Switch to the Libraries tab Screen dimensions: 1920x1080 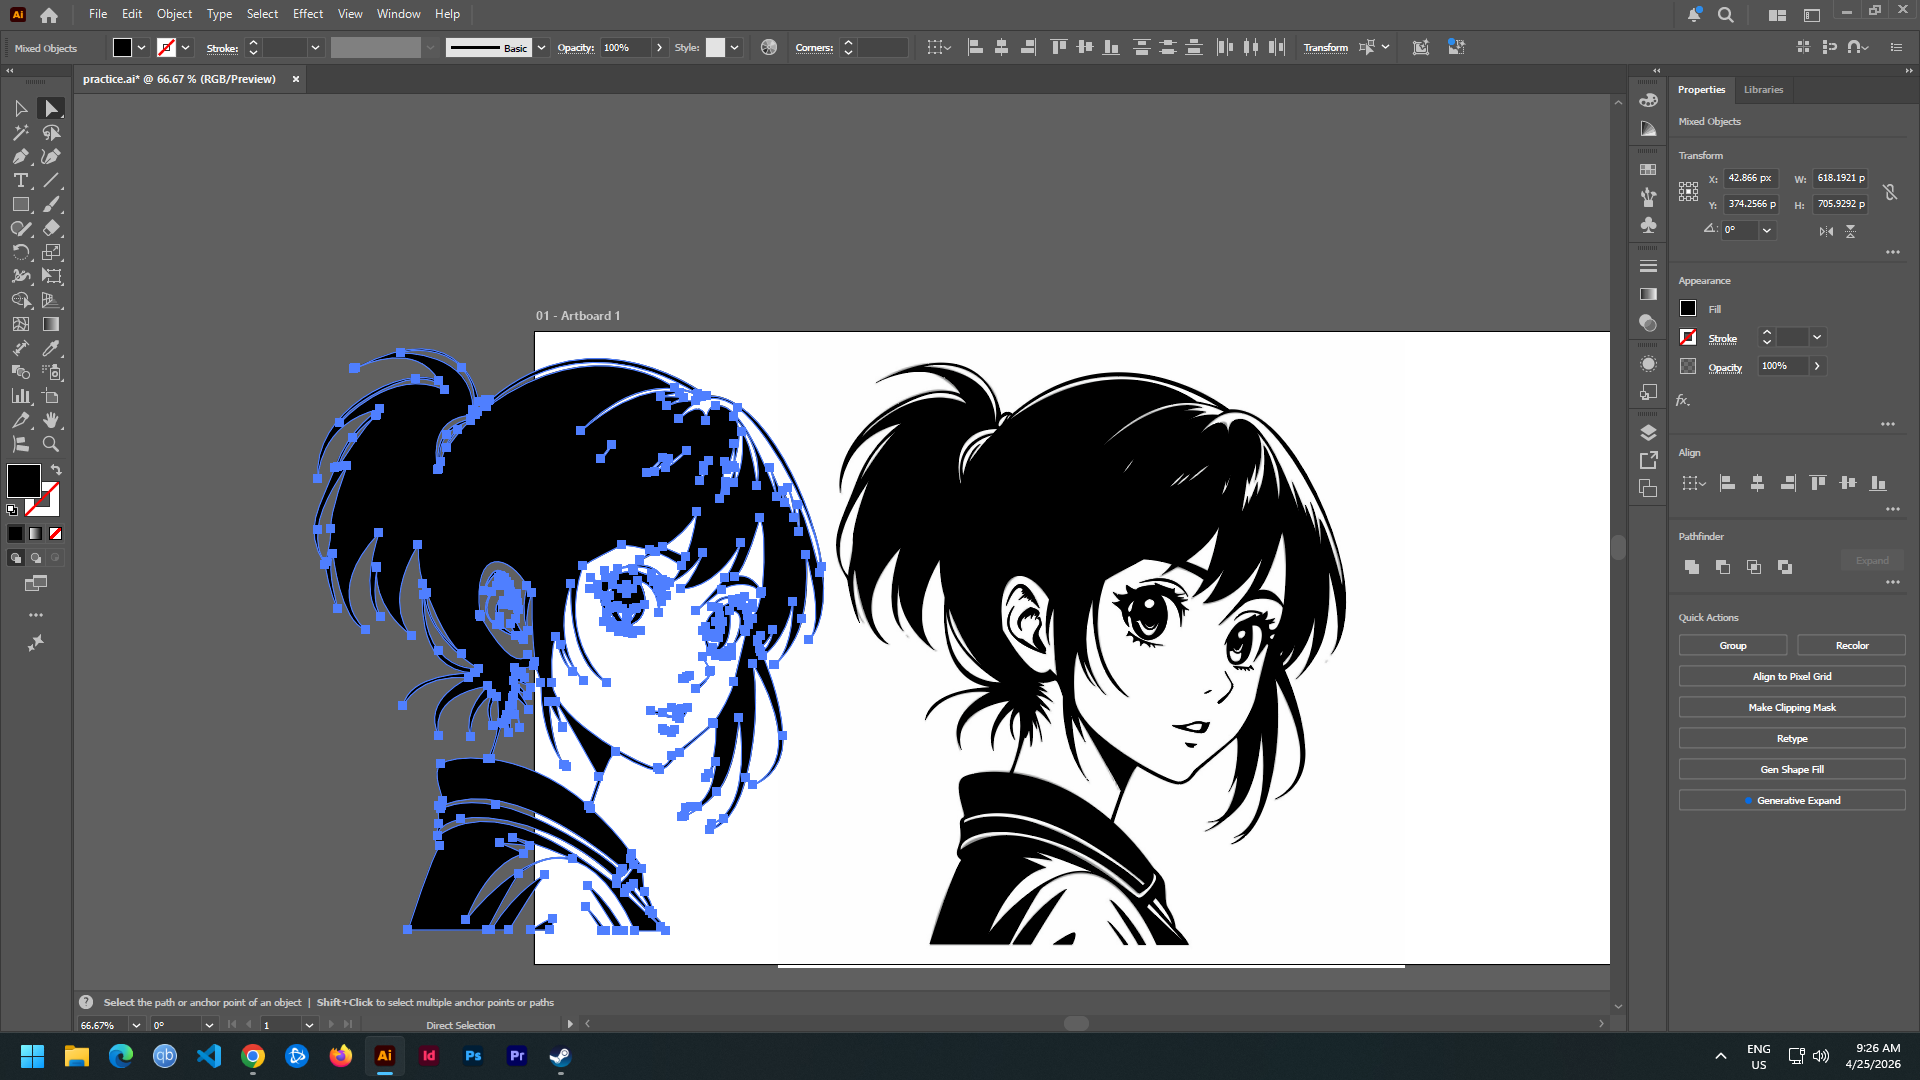click(x=1763, y=90)
